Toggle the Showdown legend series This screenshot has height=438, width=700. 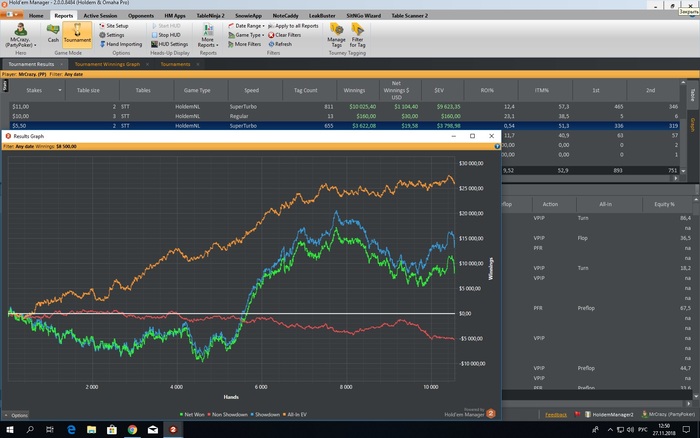point(265,415)
